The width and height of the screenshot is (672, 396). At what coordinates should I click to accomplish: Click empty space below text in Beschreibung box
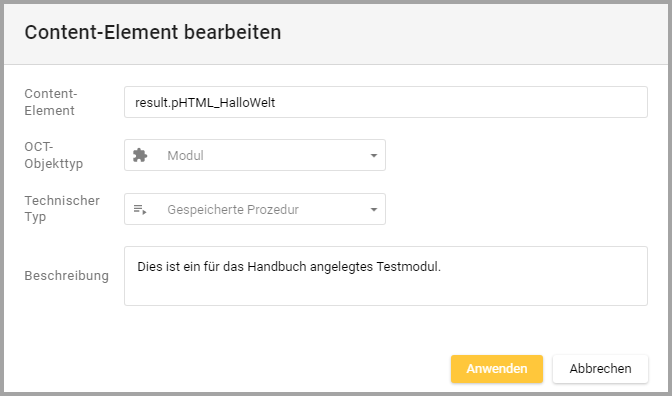386,291
